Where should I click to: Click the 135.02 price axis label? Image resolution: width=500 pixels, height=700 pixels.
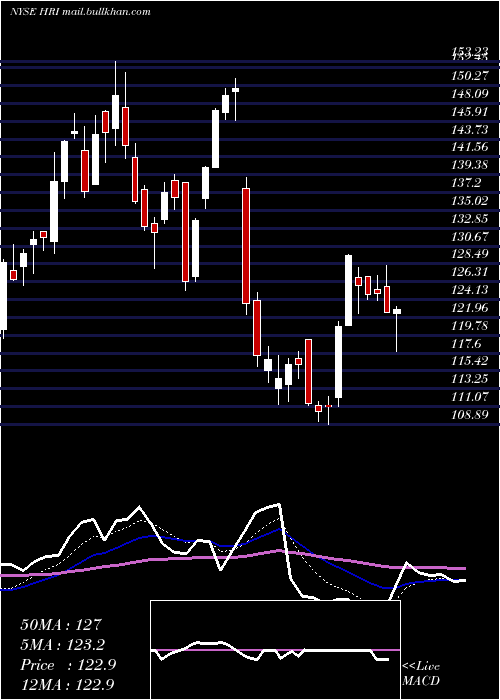click(x=469, y=200)
